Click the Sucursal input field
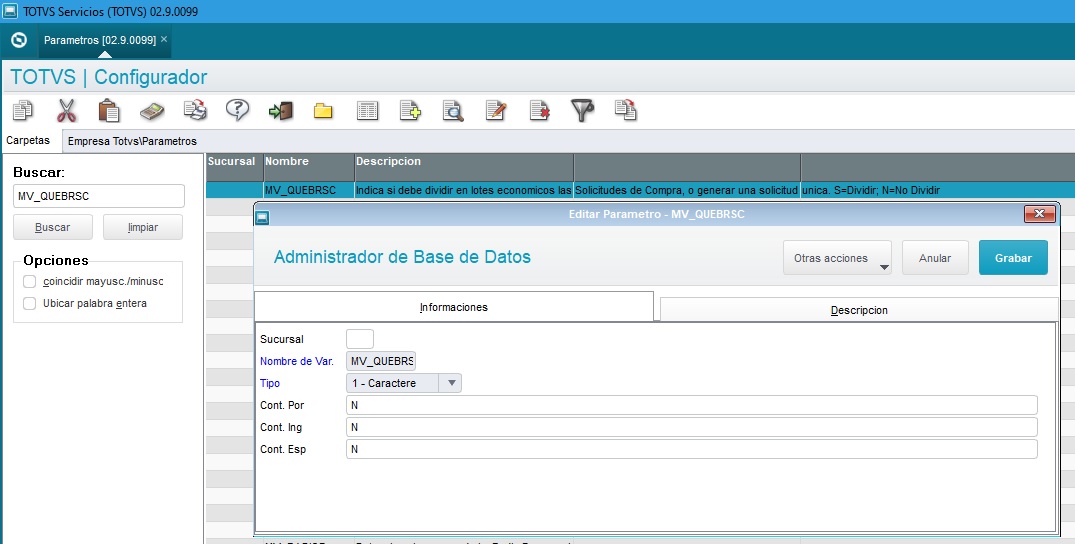Image resolution: width=1075 pixels, height=544 pixels. coord(360,339)
